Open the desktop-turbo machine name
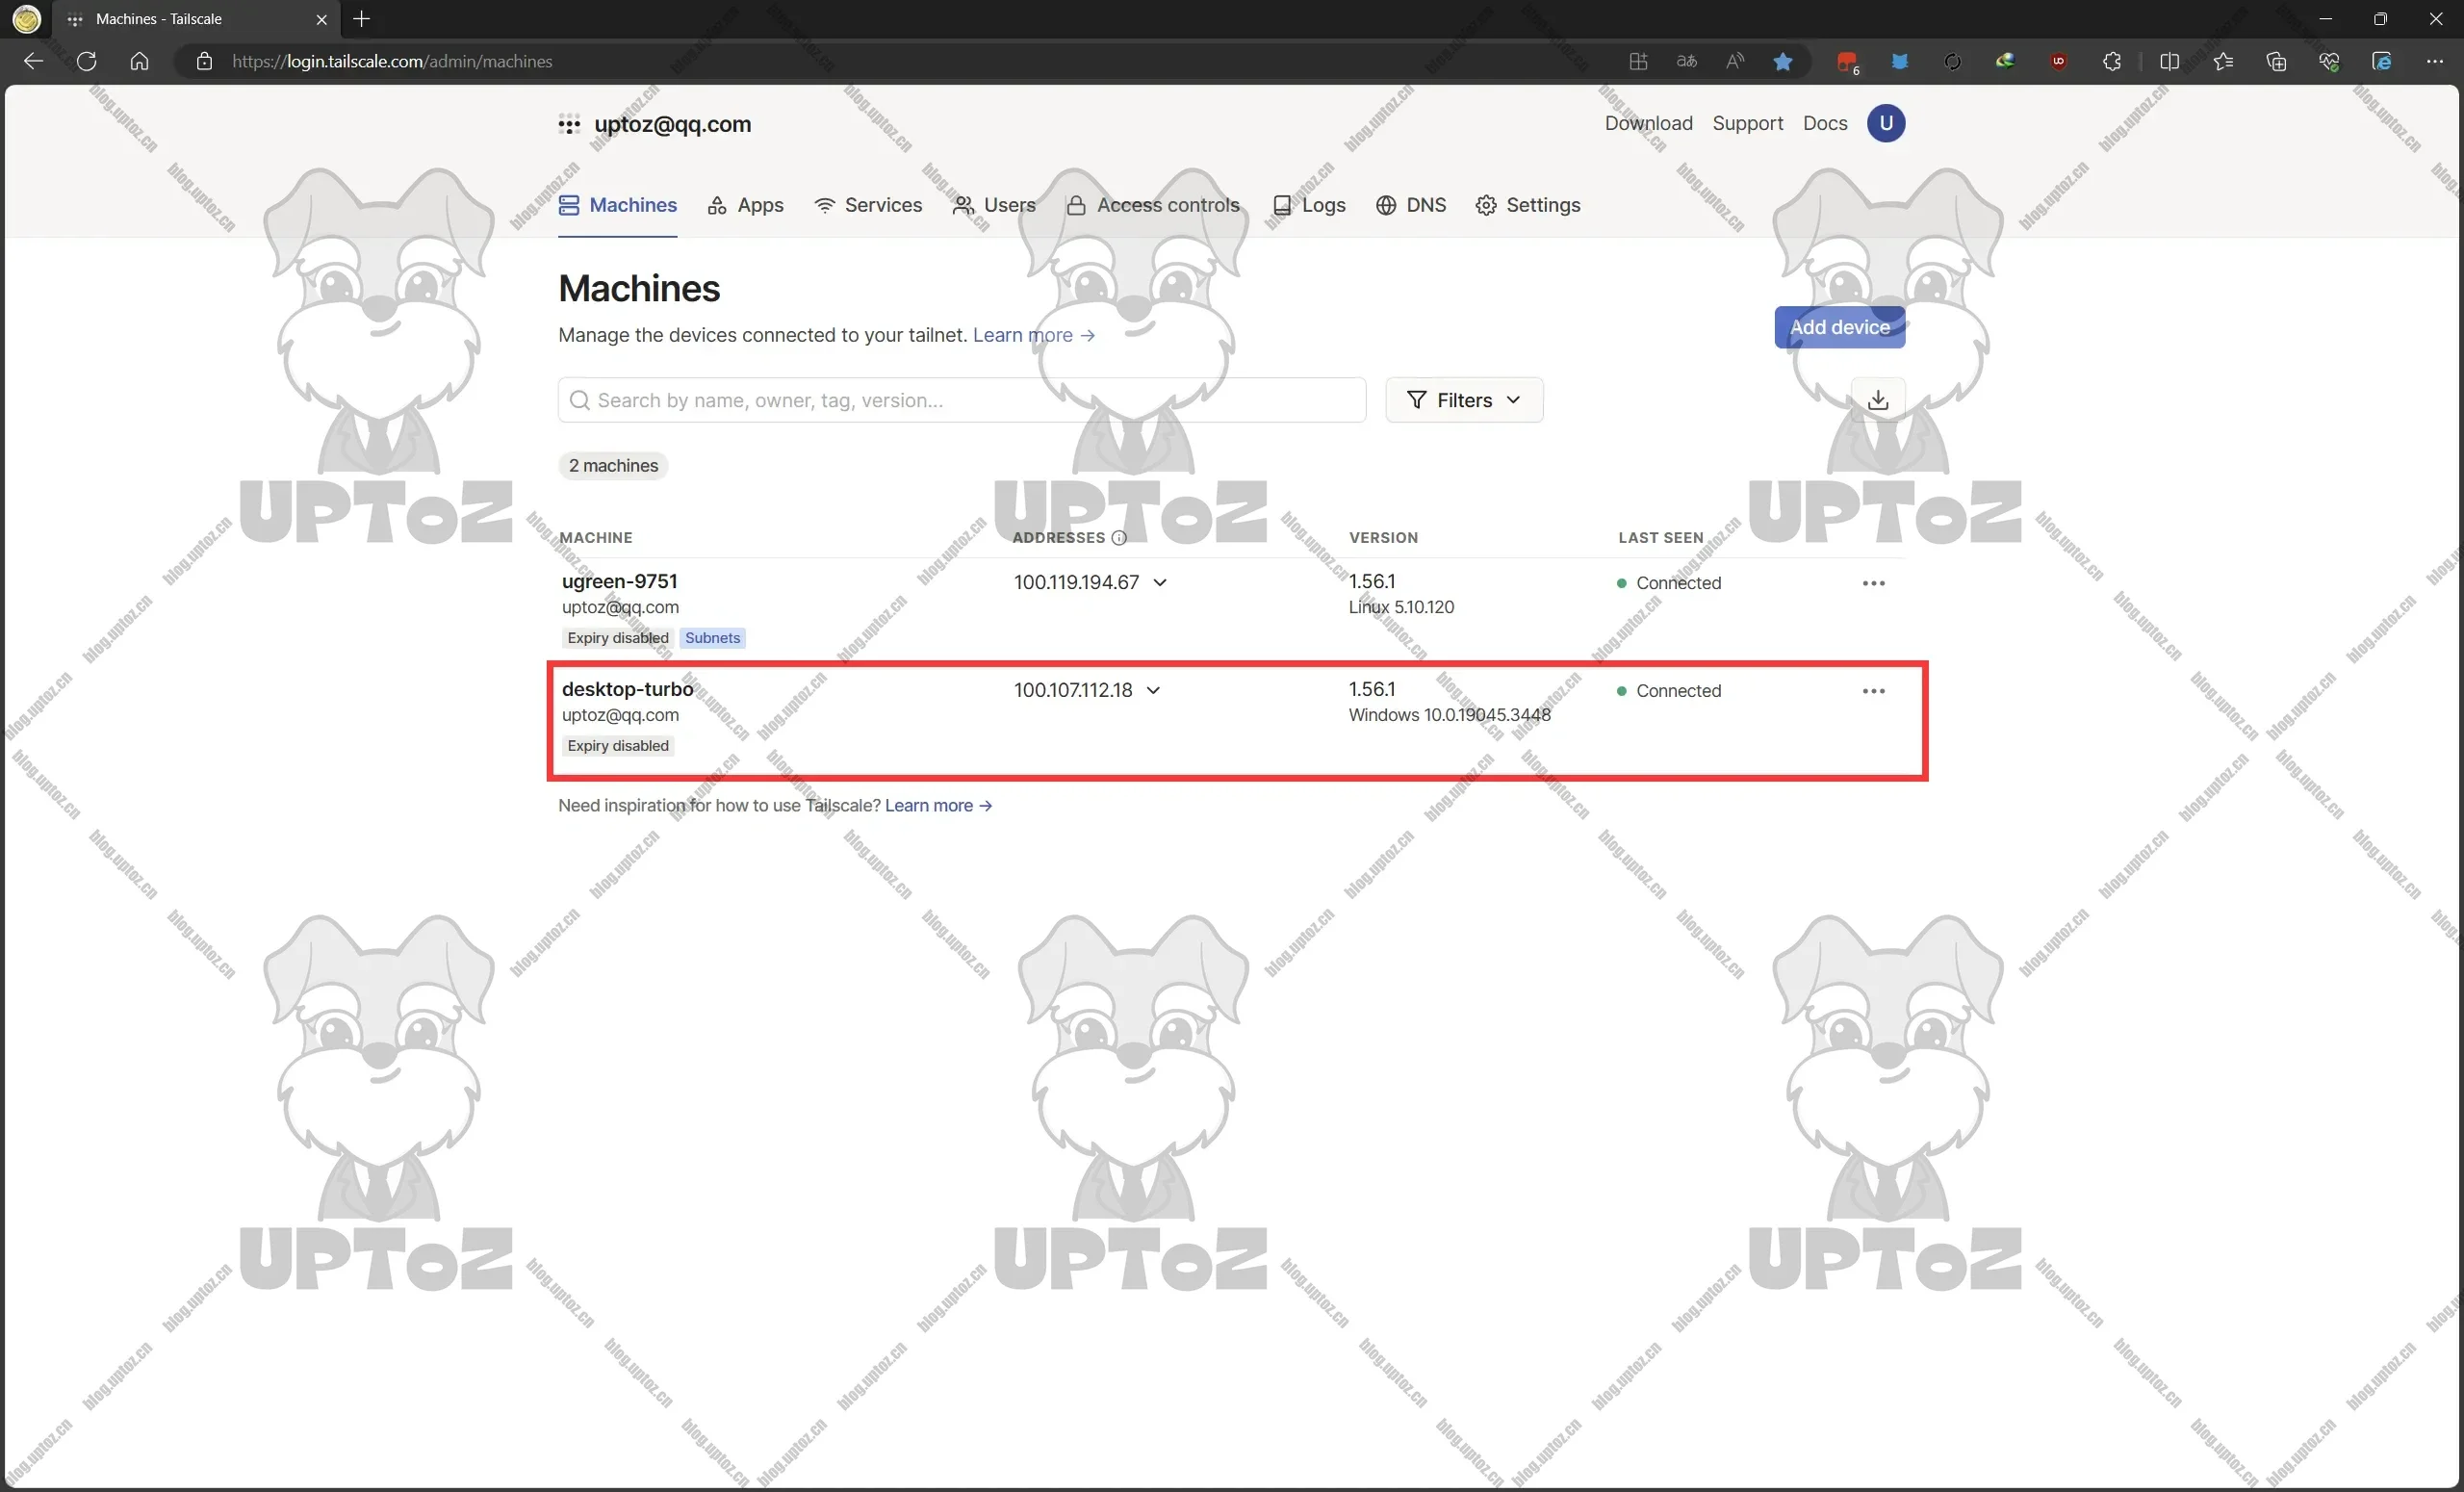The height and width of the screenshot is (1492, 2464). (x=627, y=689)
